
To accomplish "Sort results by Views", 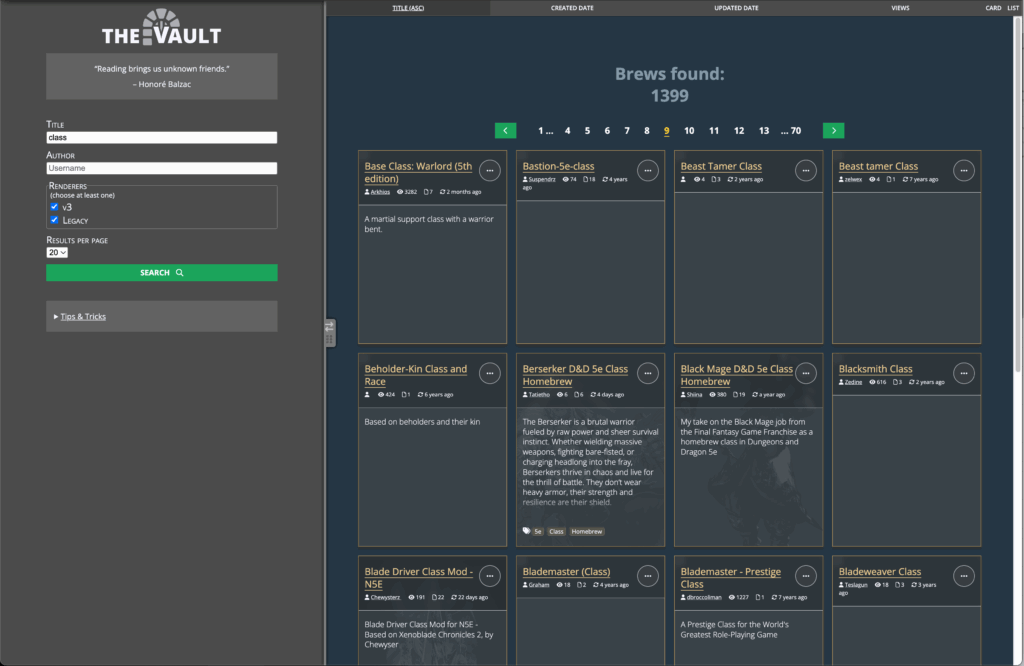I will 900,8.
